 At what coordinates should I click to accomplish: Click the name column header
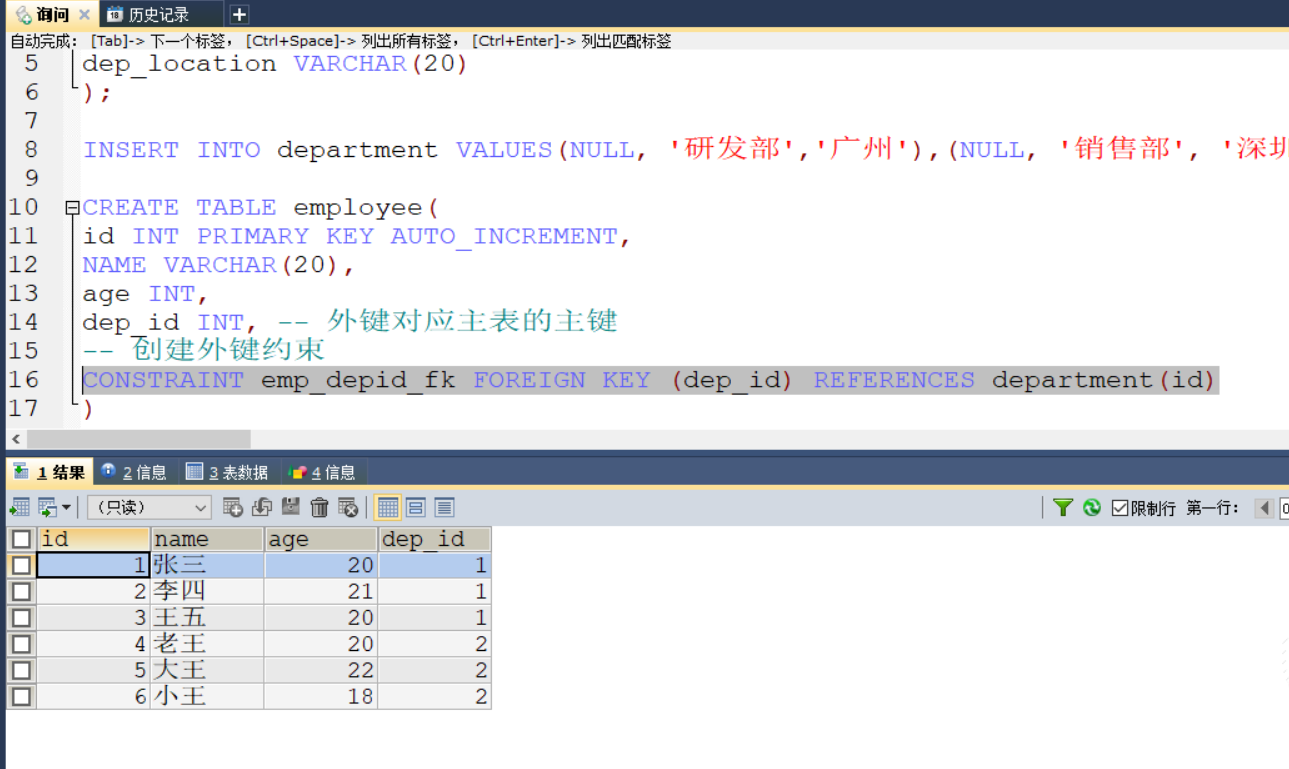207,539
